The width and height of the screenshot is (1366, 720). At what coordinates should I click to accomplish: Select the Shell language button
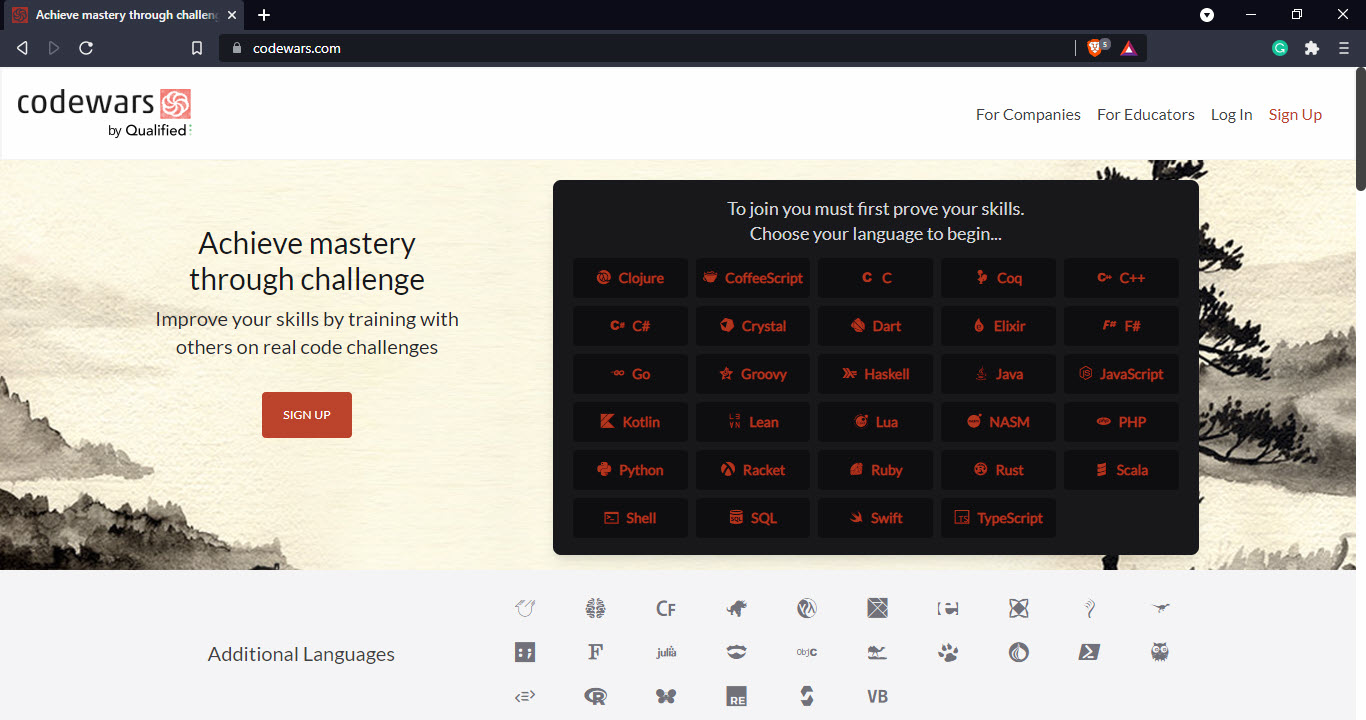click(x=630, y=518)
